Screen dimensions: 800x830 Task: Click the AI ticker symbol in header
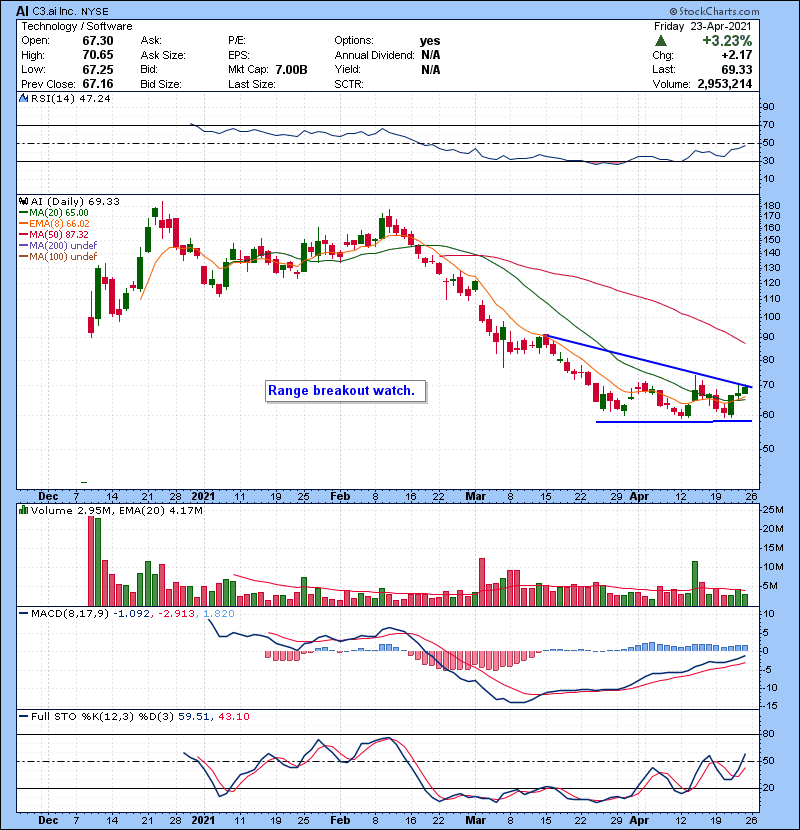click(x=22, y=11)
